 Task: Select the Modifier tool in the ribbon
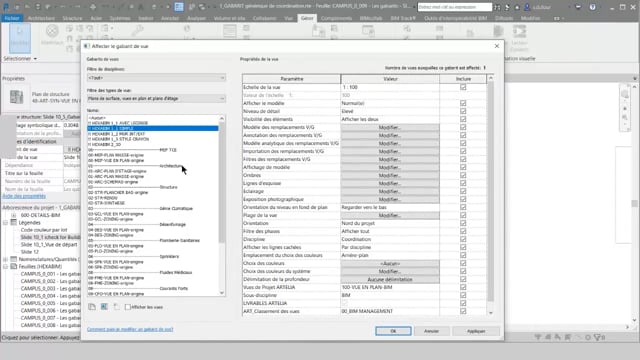click(x=20, y=38)
